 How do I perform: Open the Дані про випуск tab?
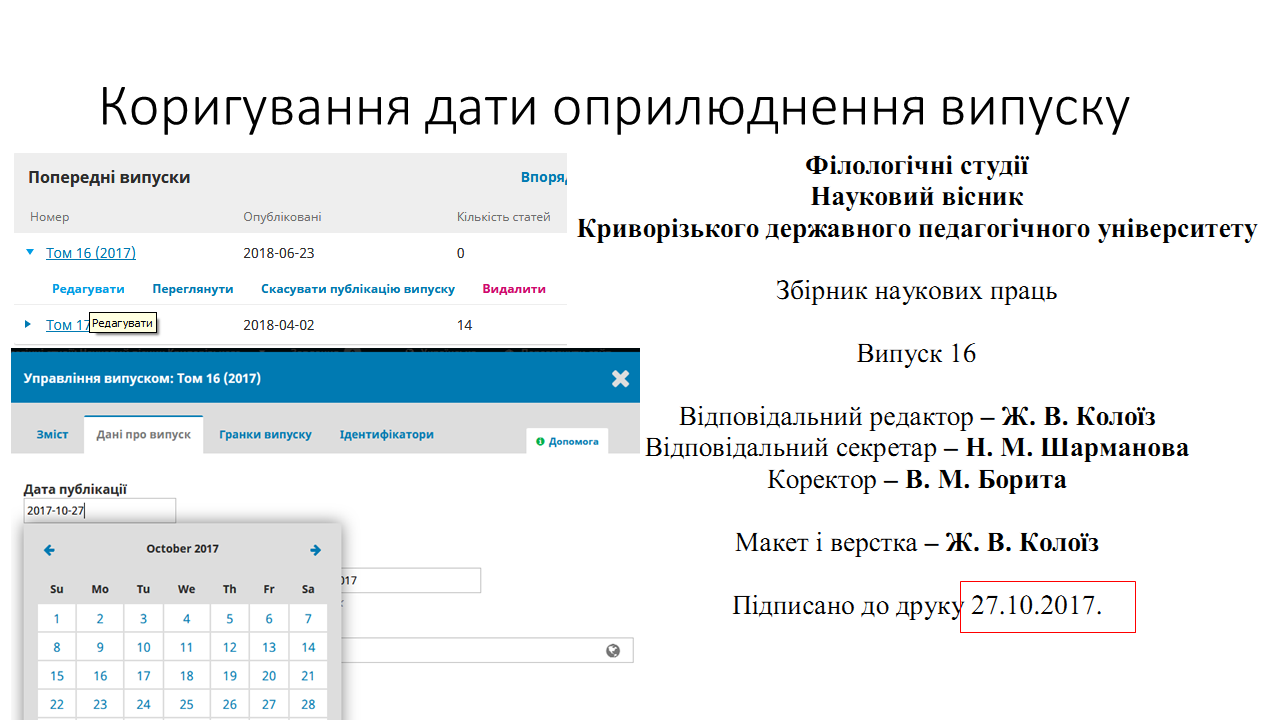pos(143,435)
